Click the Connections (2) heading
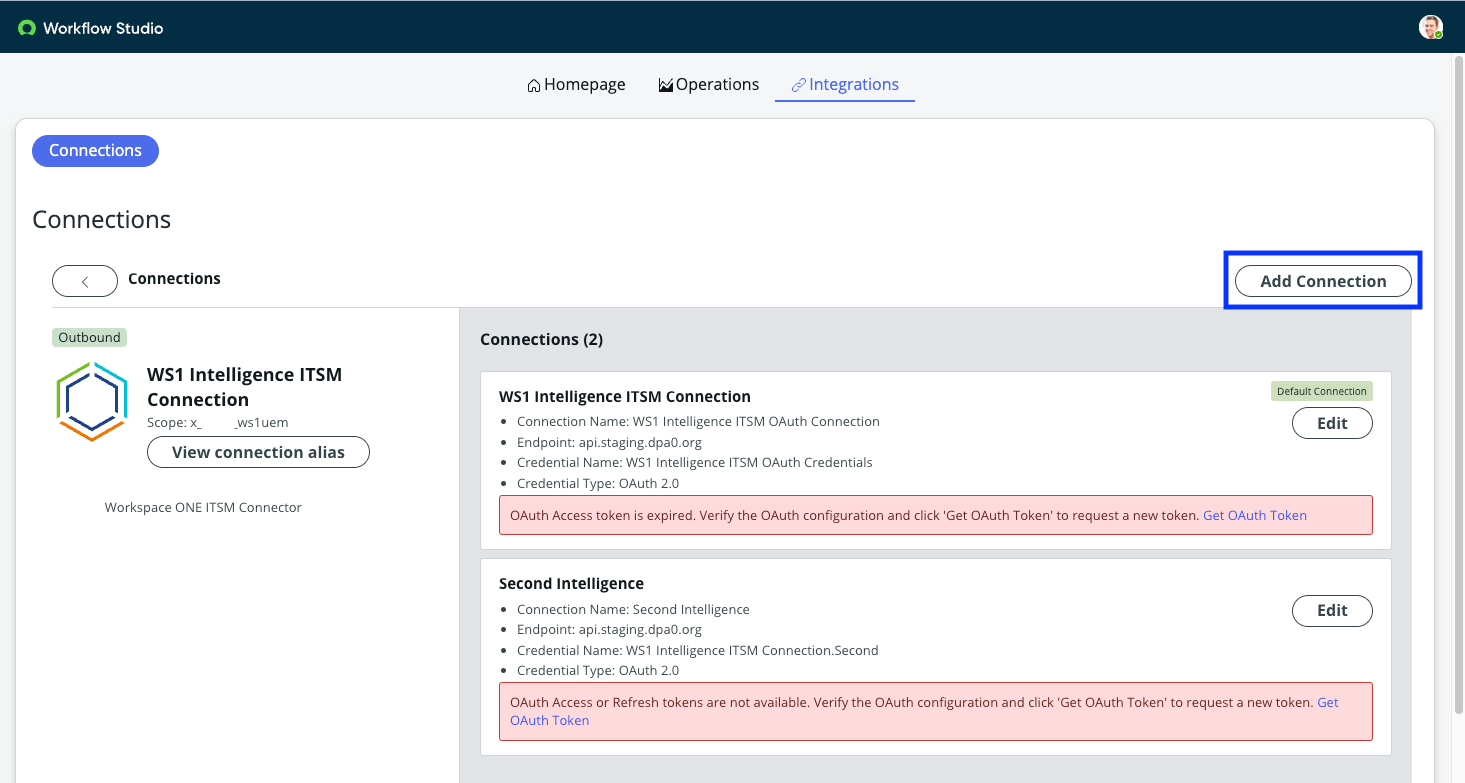Viewport: 1465px width, 783px height. [x=541, y=339]
